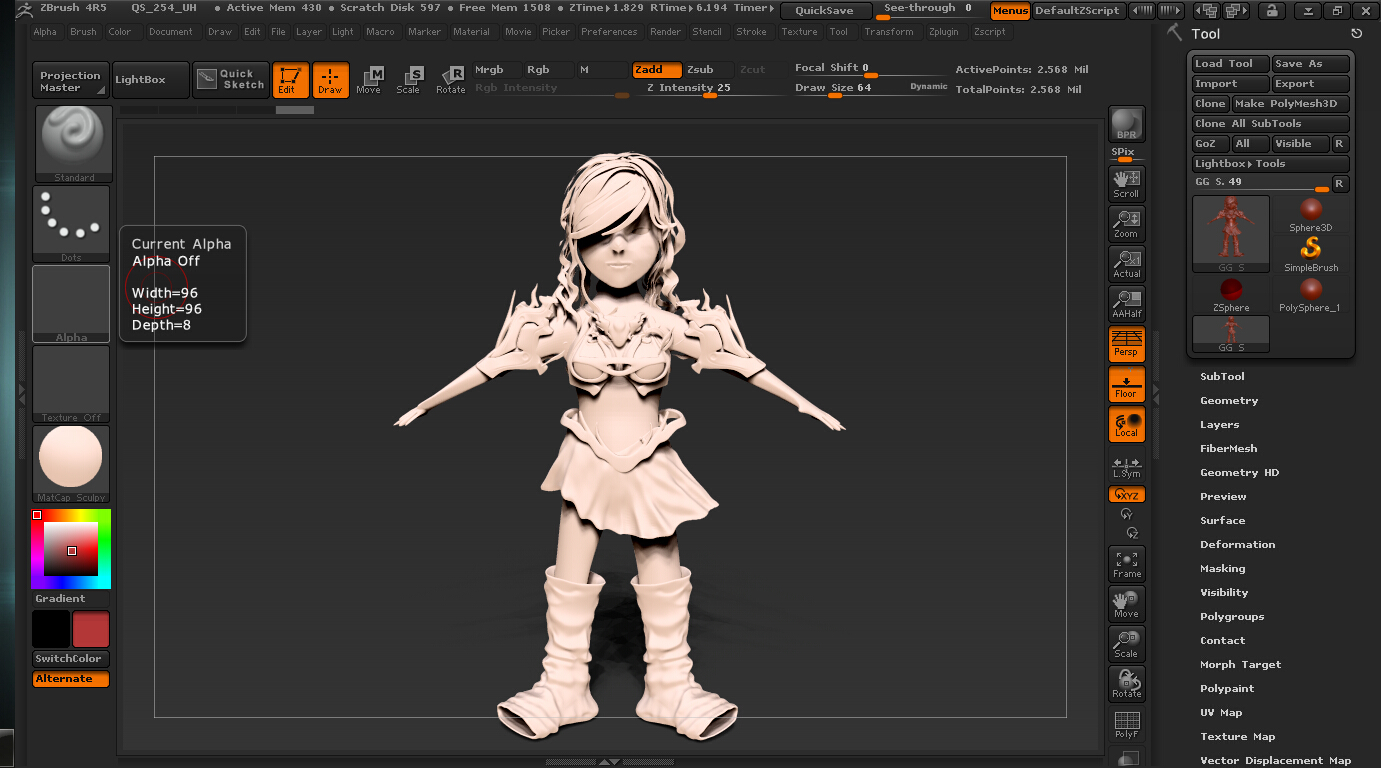The image size is (1381, 768).
Task: Click the BPR render button
Action: [1127, 124]
